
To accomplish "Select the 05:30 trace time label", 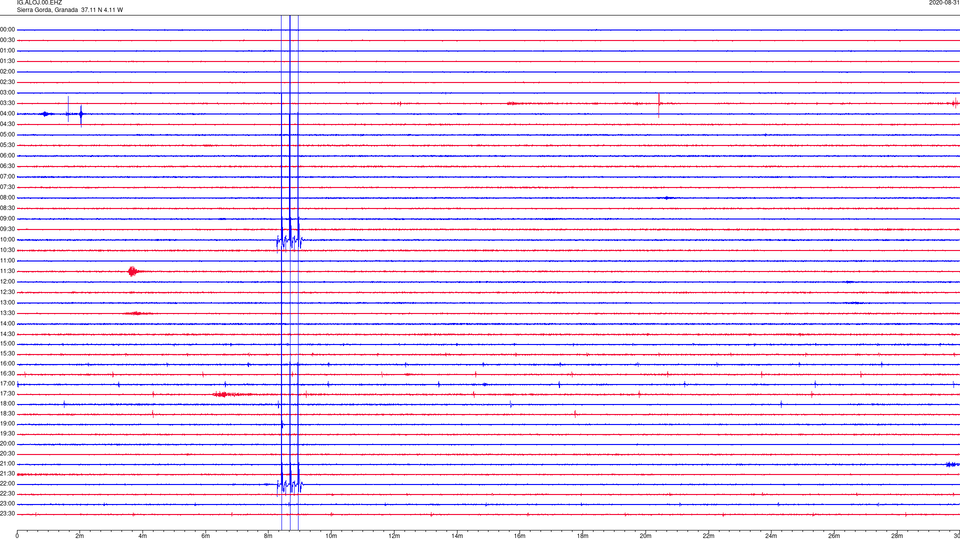I will (x=7, y=144).
